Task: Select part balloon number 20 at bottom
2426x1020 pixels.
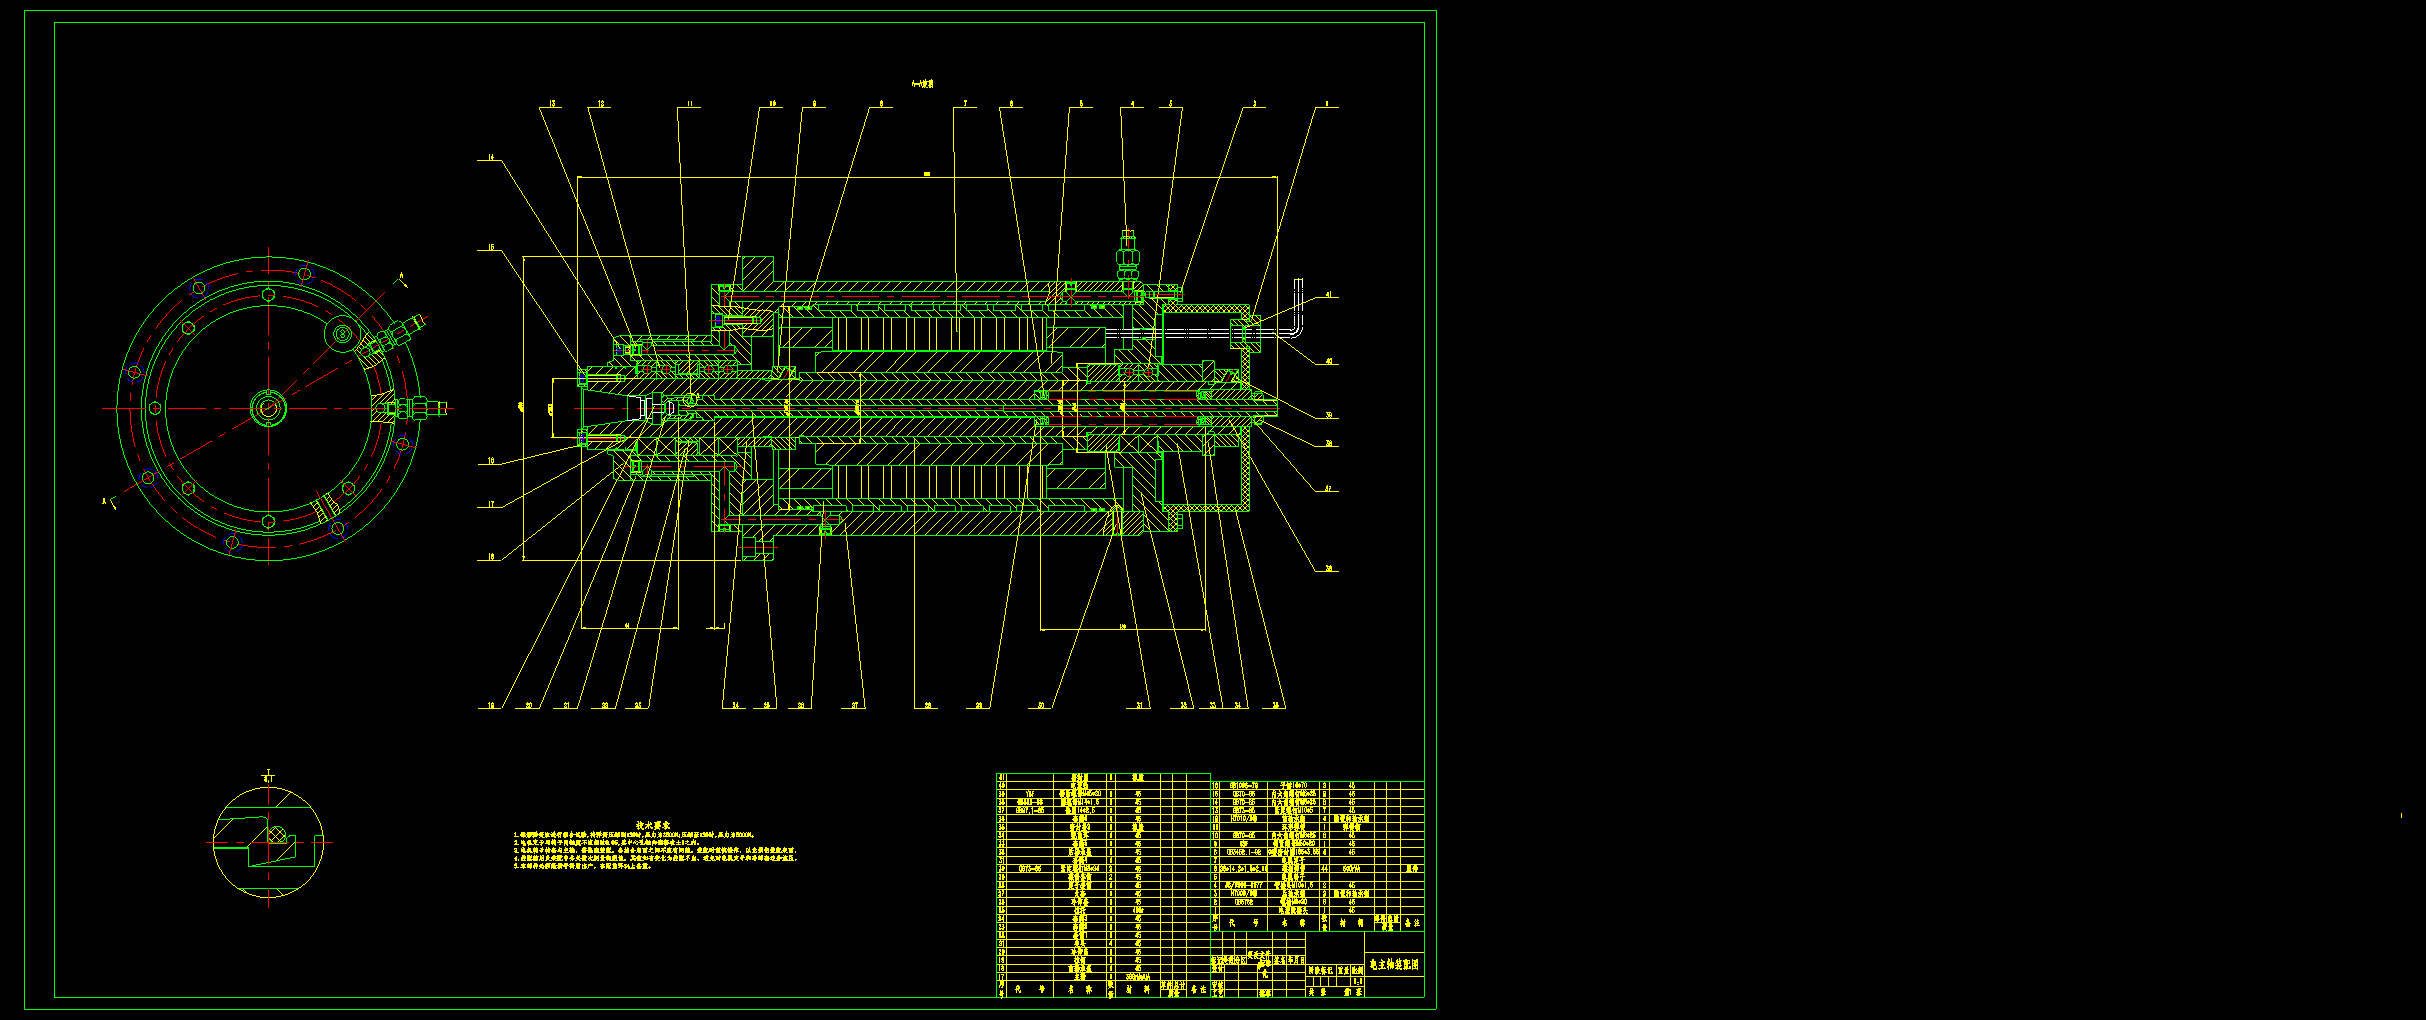Action: (529, 706)
